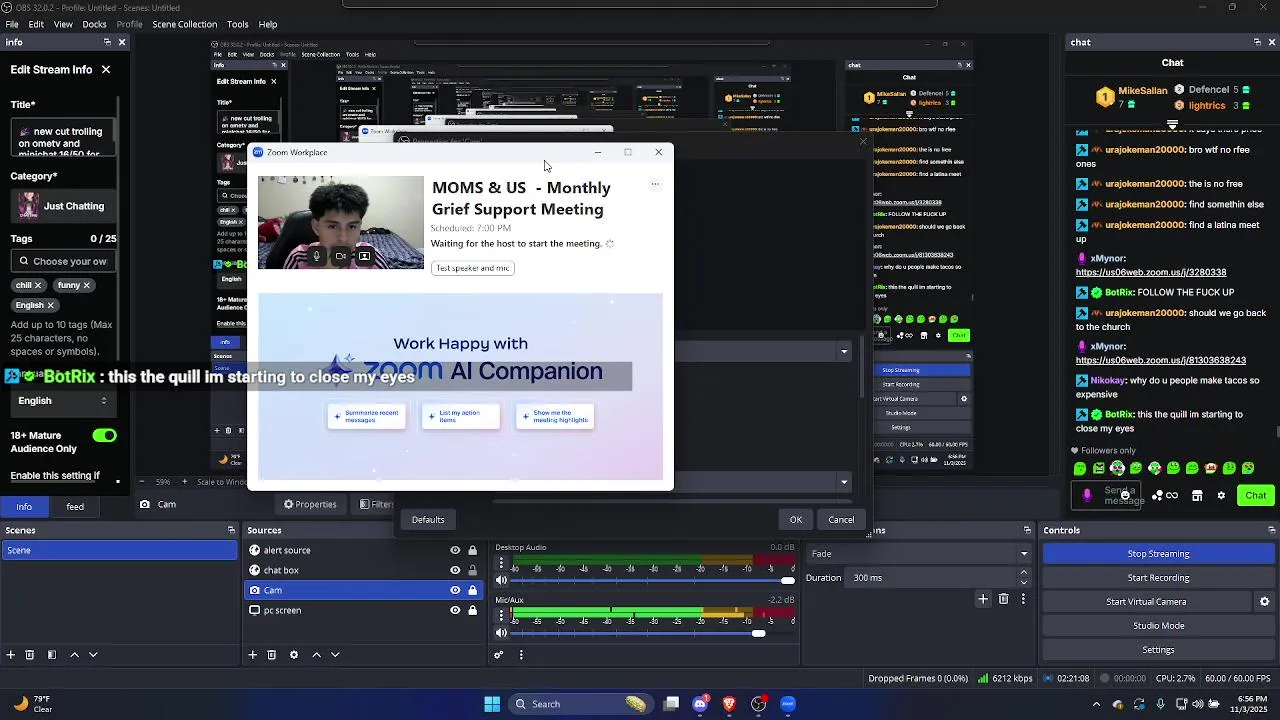Open Desktop Audio three-dot options
Screen dimensions: 1280x720
(x=503, y=565)
